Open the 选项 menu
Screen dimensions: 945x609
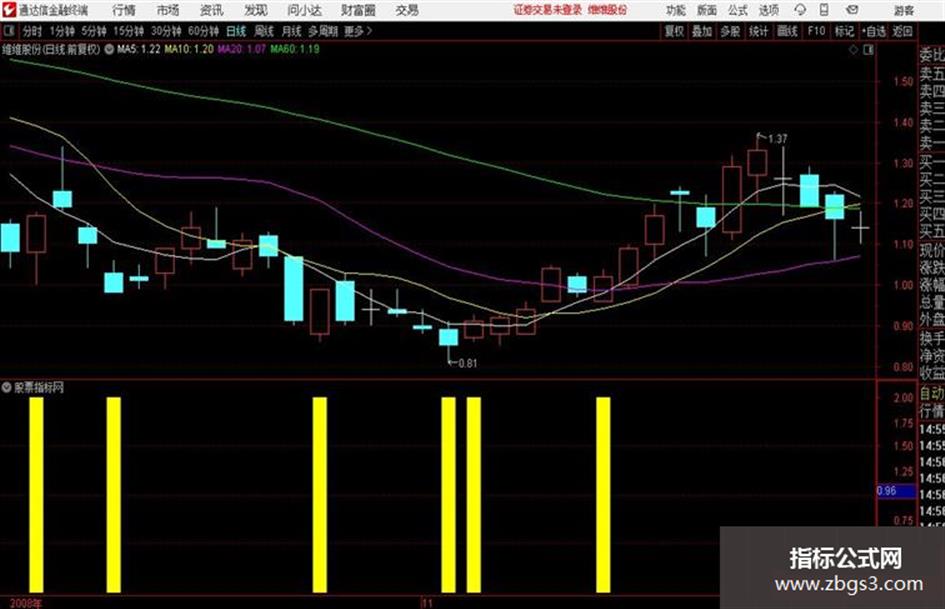768,10
